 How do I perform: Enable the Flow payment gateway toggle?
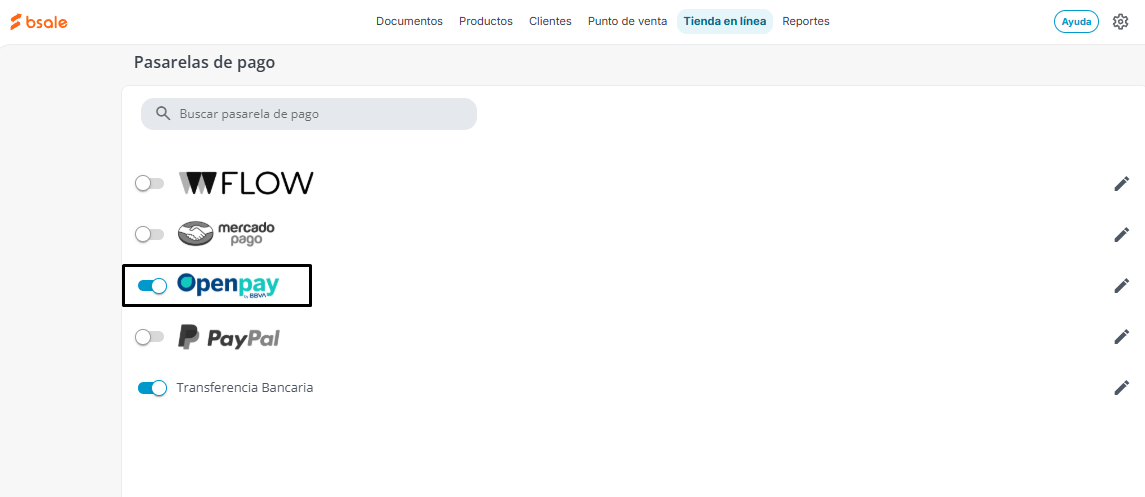click(150, 184)
